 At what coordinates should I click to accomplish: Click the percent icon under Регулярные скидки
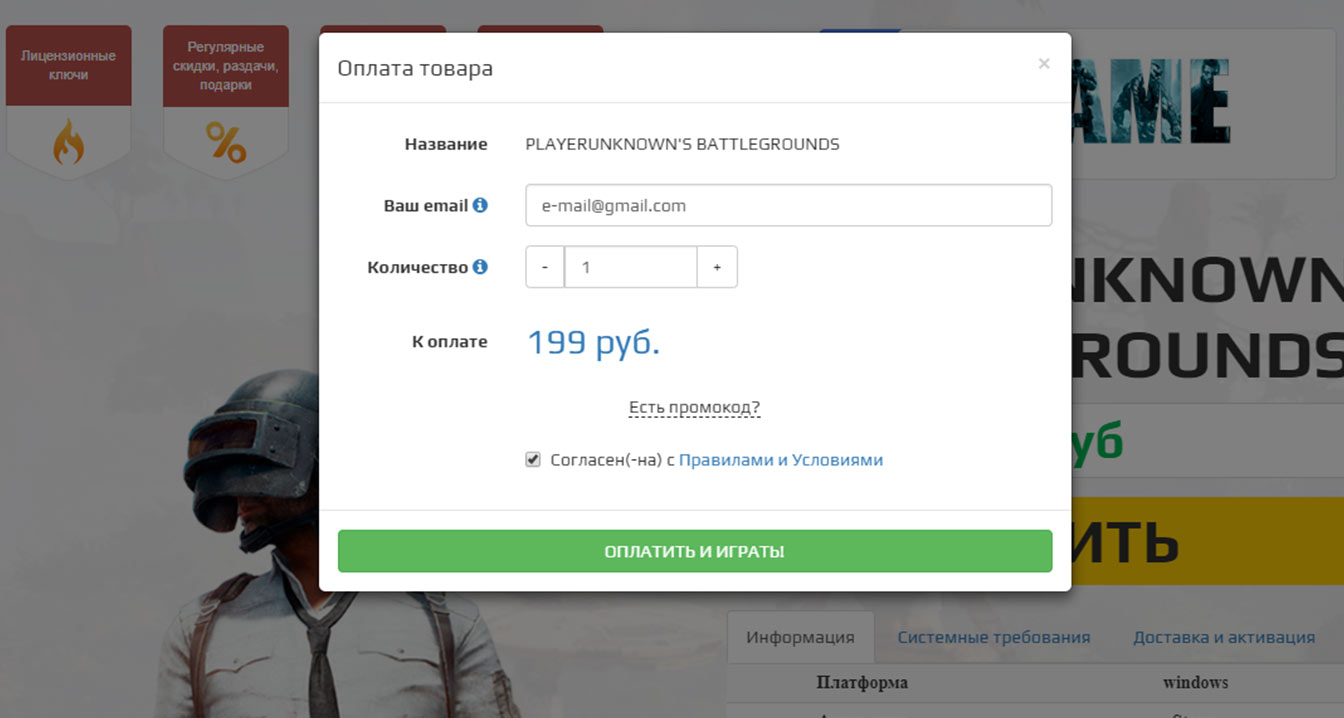pos(226,142)
